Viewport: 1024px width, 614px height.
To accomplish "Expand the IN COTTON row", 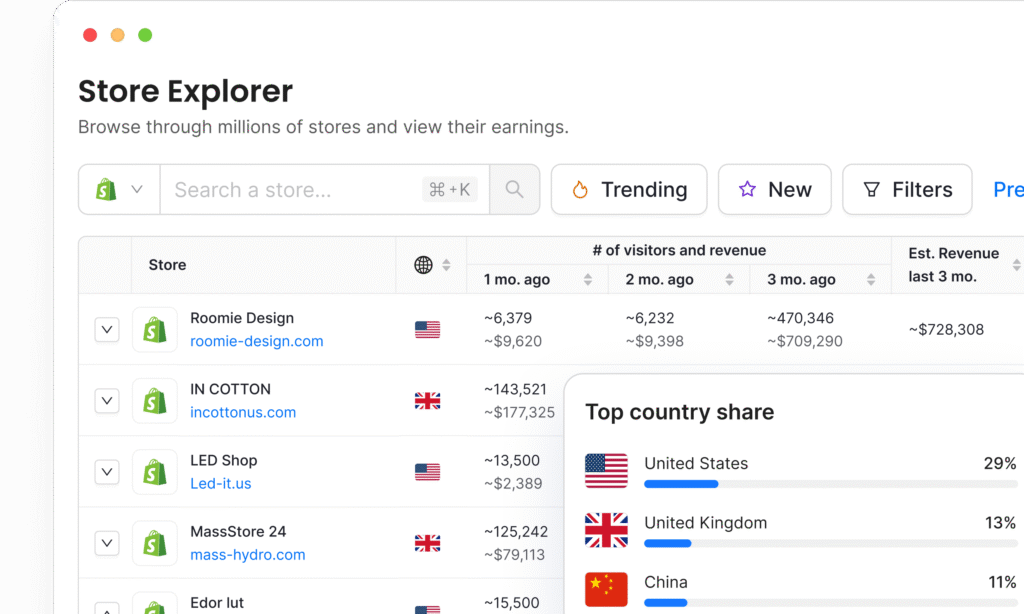I will pos(107,401).
